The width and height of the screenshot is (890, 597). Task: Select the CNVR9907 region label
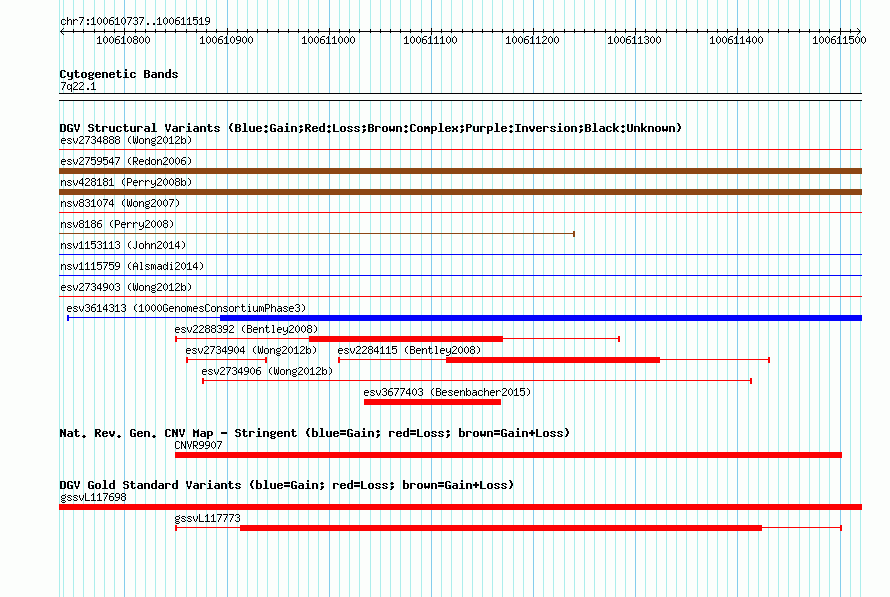point(198,445)
